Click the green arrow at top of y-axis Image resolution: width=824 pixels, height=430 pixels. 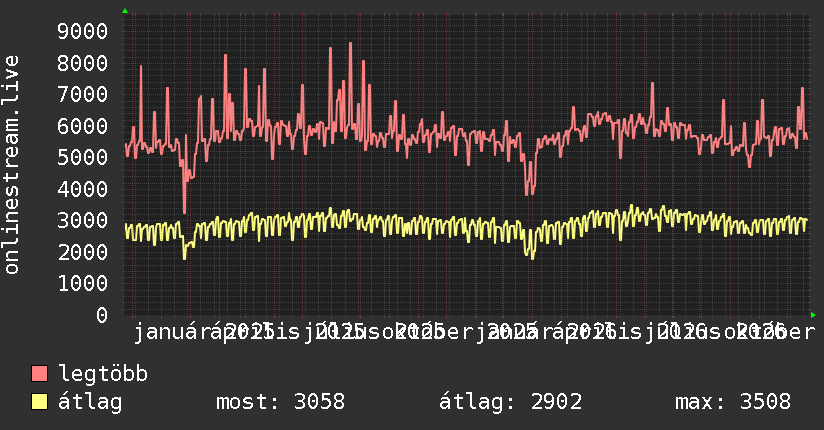[x=125, y=11]
